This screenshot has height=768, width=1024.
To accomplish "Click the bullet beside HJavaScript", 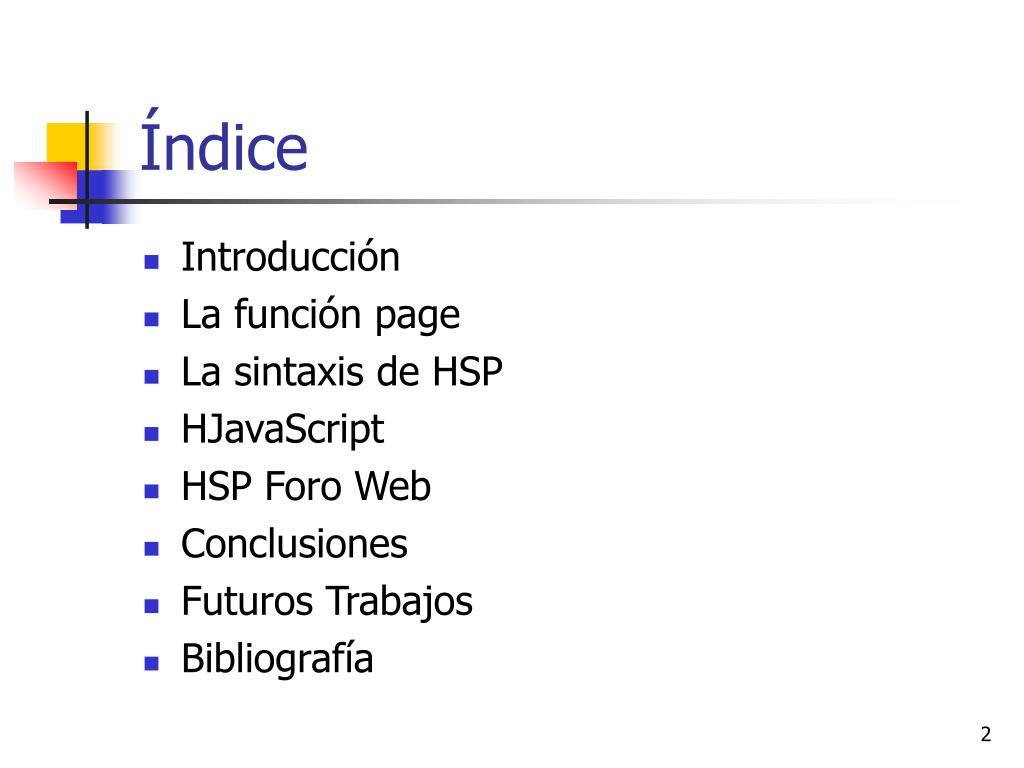I will pyautogui.click(x=152, y=434).
